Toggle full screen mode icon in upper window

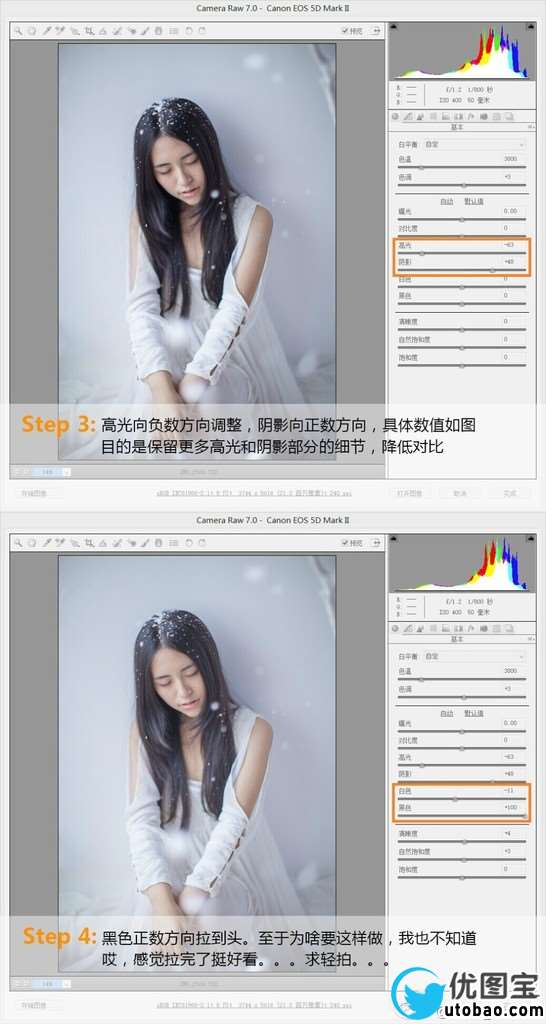coord(377,31)
